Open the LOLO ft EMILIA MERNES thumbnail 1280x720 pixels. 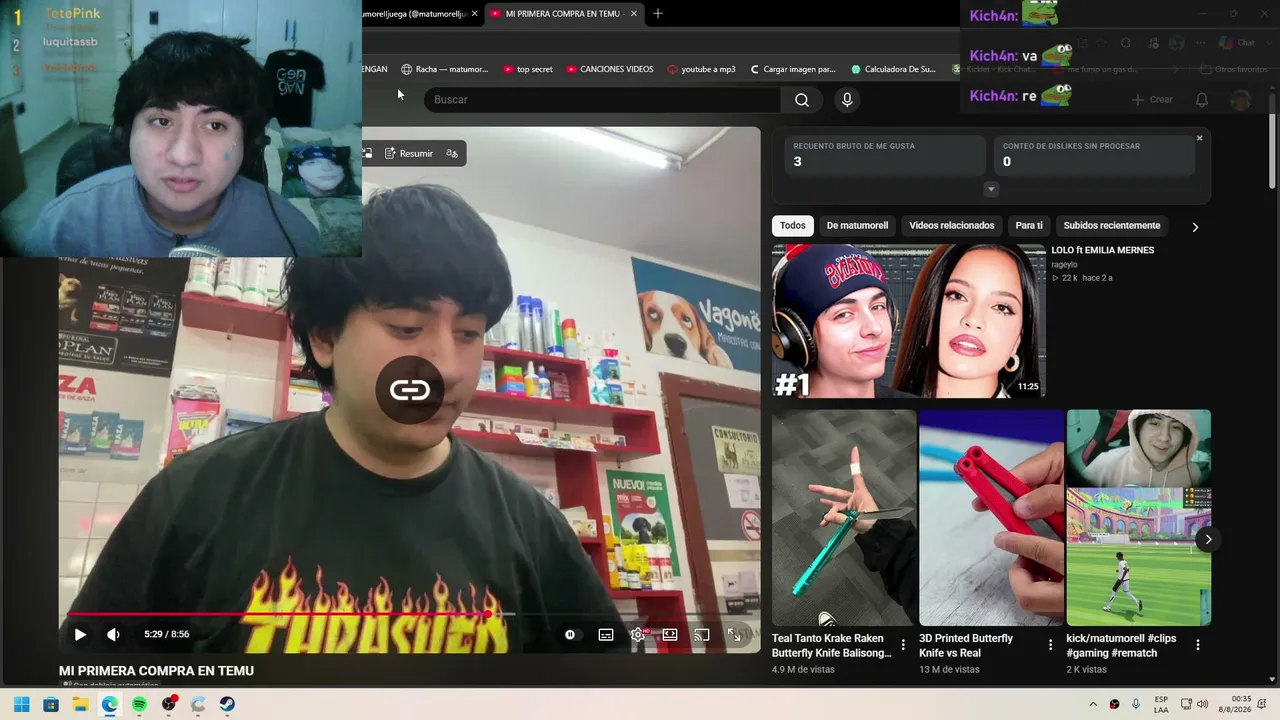pyautogui.click(x=909, y=321)
